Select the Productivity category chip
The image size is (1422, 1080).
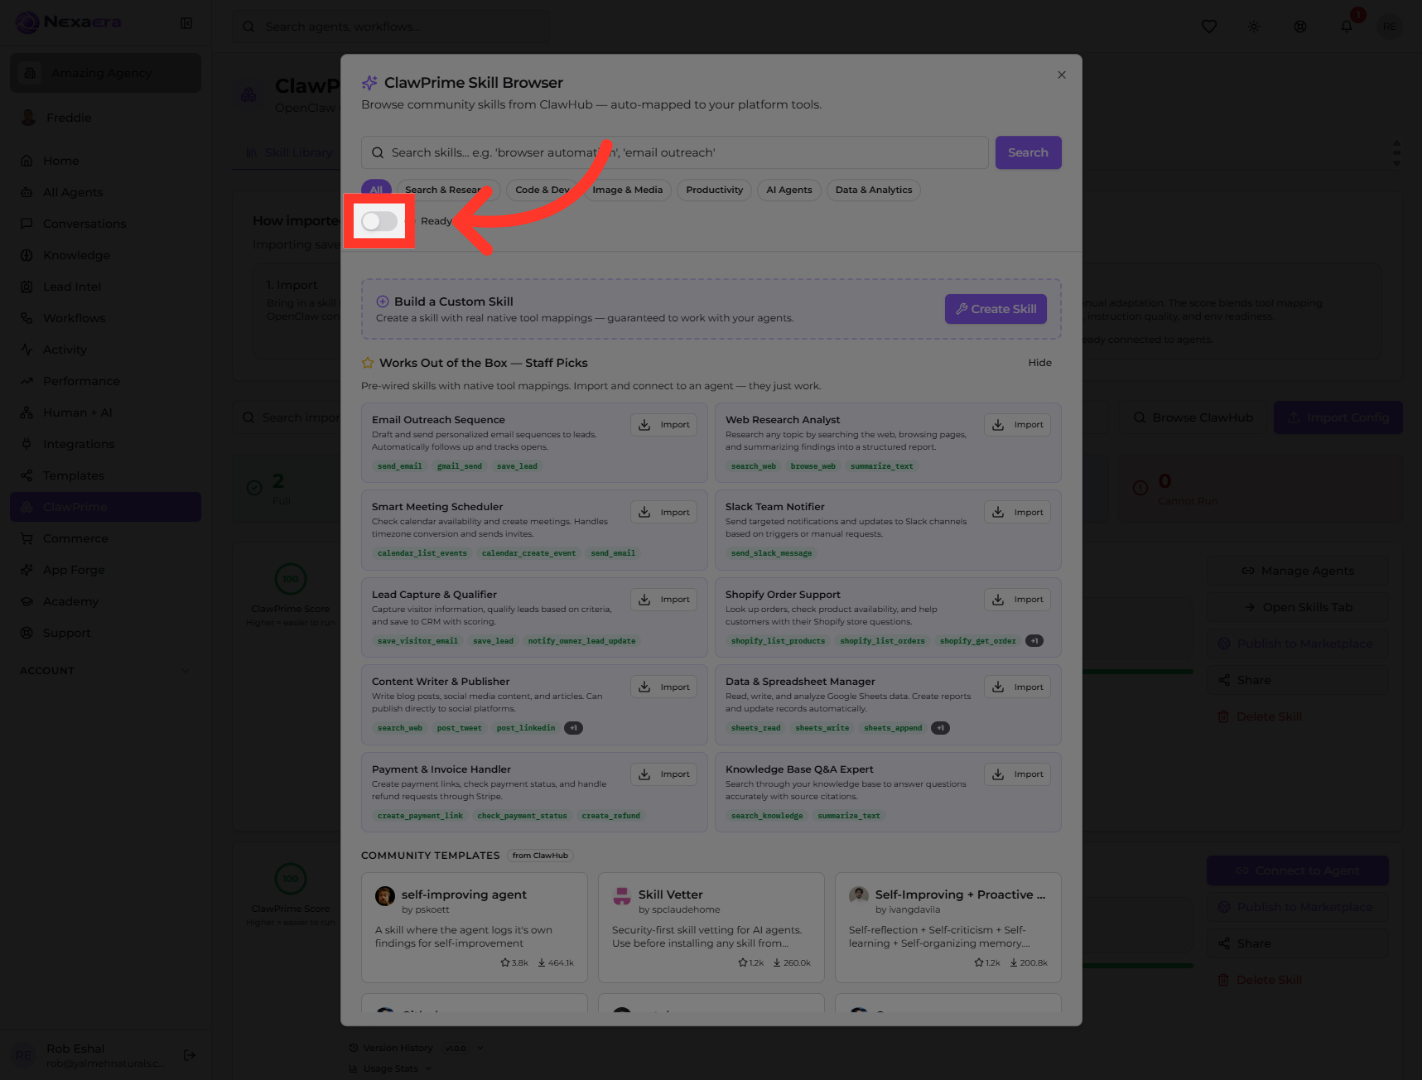point(714,190)
